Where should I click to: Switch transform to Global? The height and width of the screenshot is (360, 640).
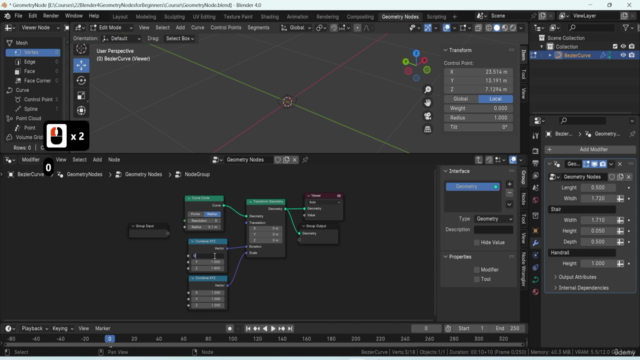point(460,99)
